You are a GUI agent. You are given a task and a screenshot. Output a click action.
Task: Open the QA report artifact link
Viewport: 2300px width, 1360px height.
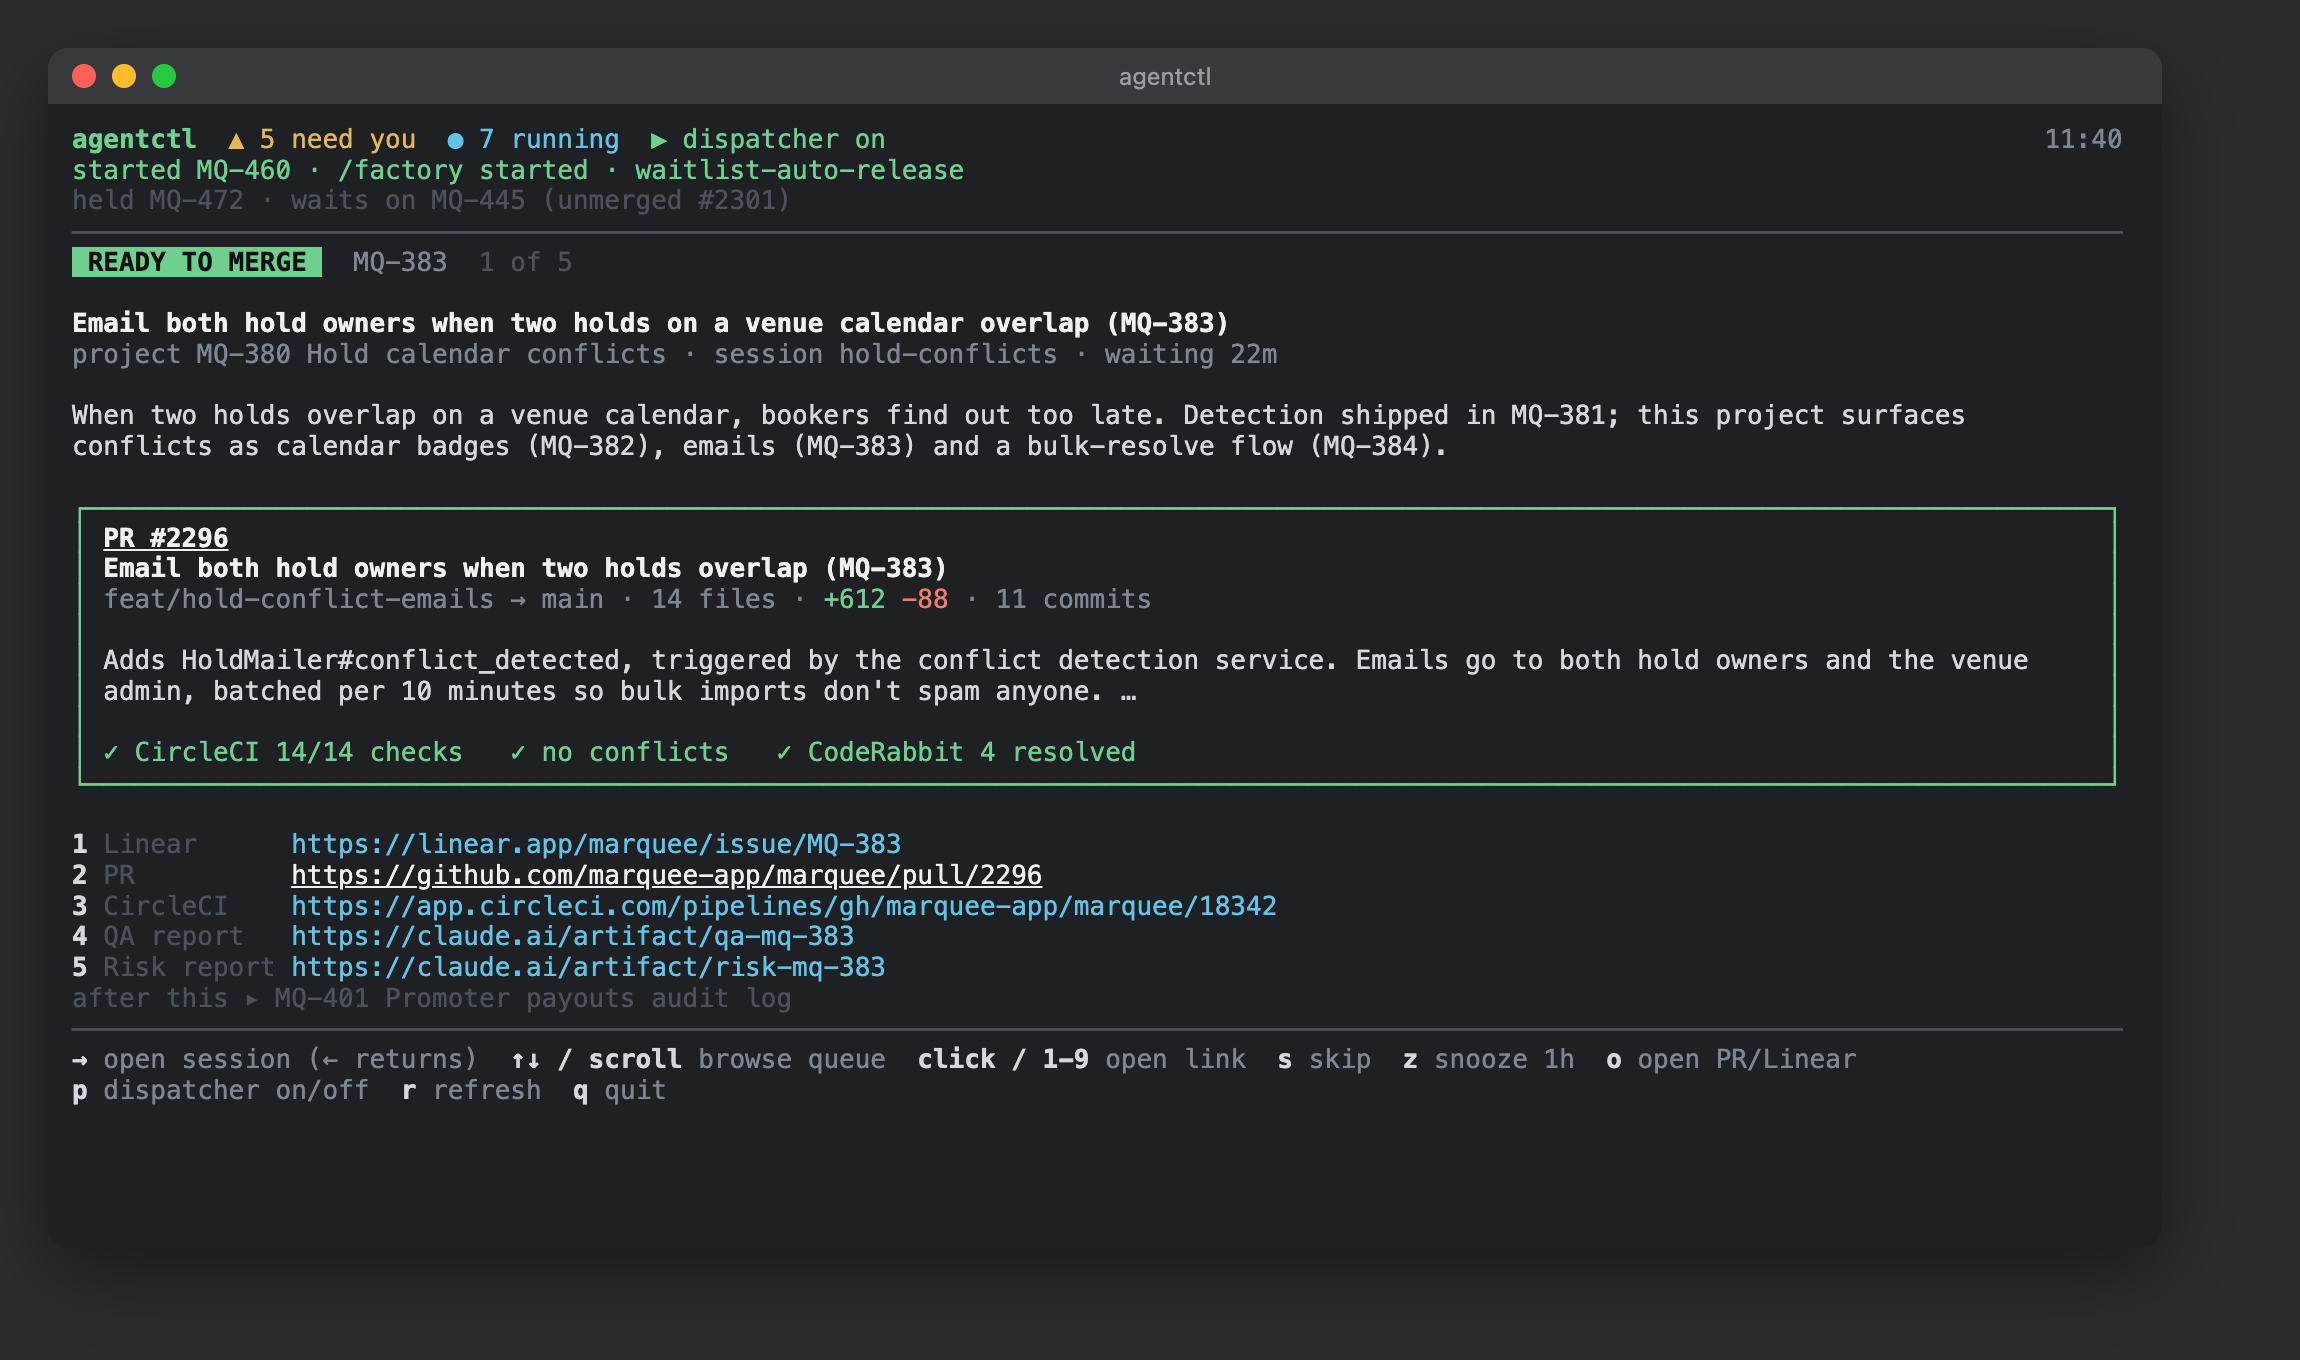(x=572, y=936)
